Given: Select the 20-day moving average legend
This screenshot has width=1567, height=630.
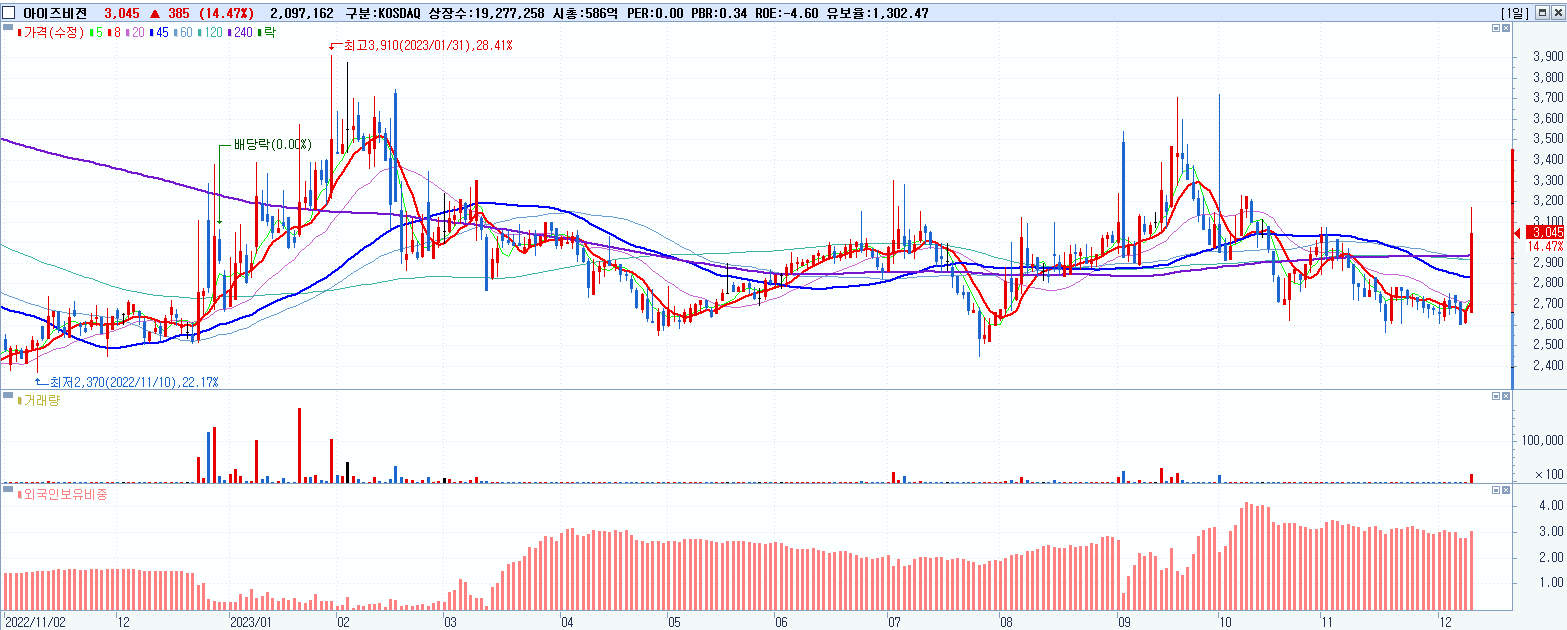Looking at the screenshot, I should coord(133,33).
